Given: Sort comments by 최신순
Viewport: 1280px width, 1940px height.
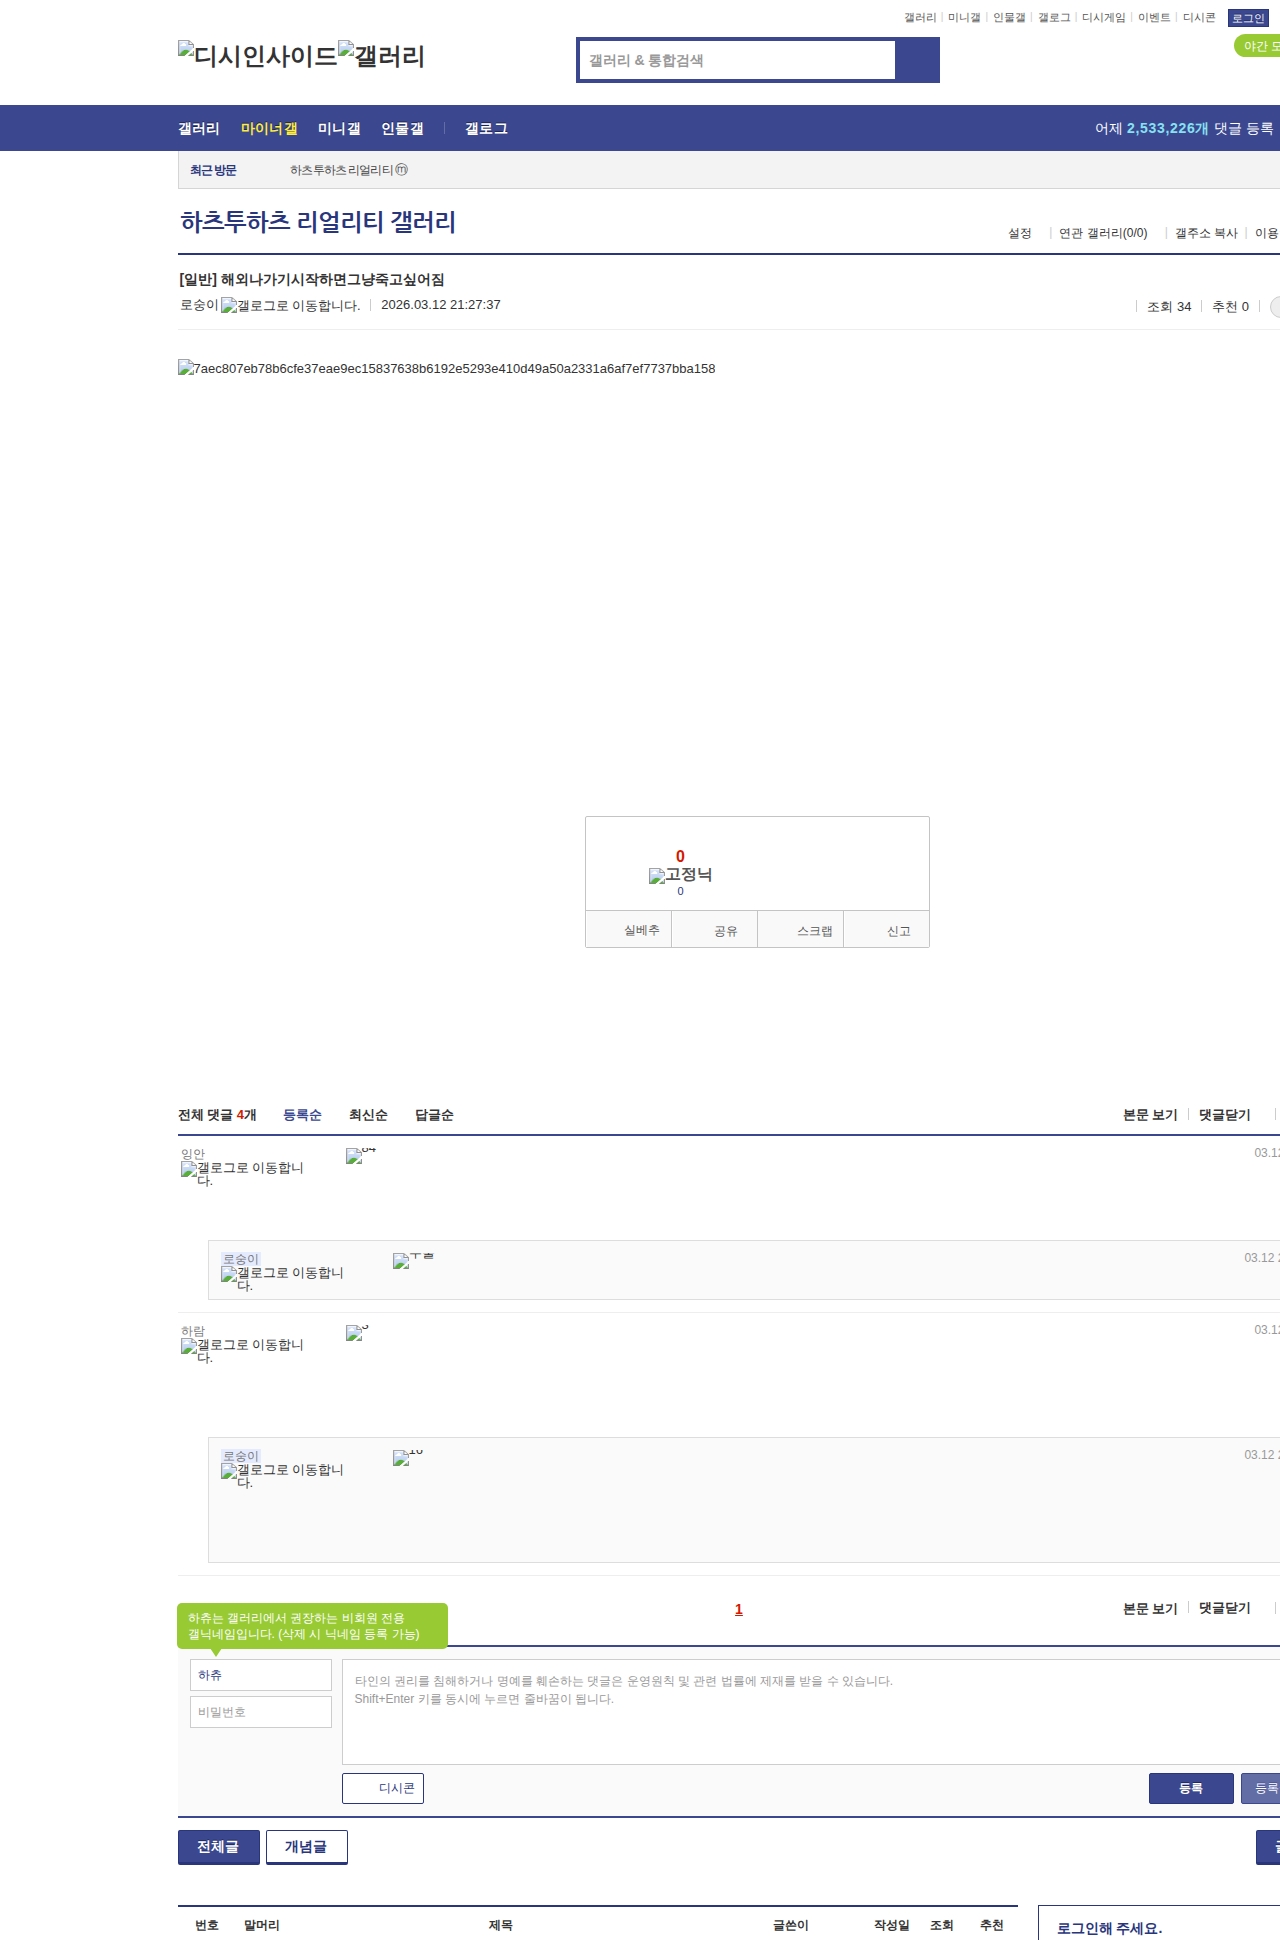Looking at the screenshot, I should 368,1115.
